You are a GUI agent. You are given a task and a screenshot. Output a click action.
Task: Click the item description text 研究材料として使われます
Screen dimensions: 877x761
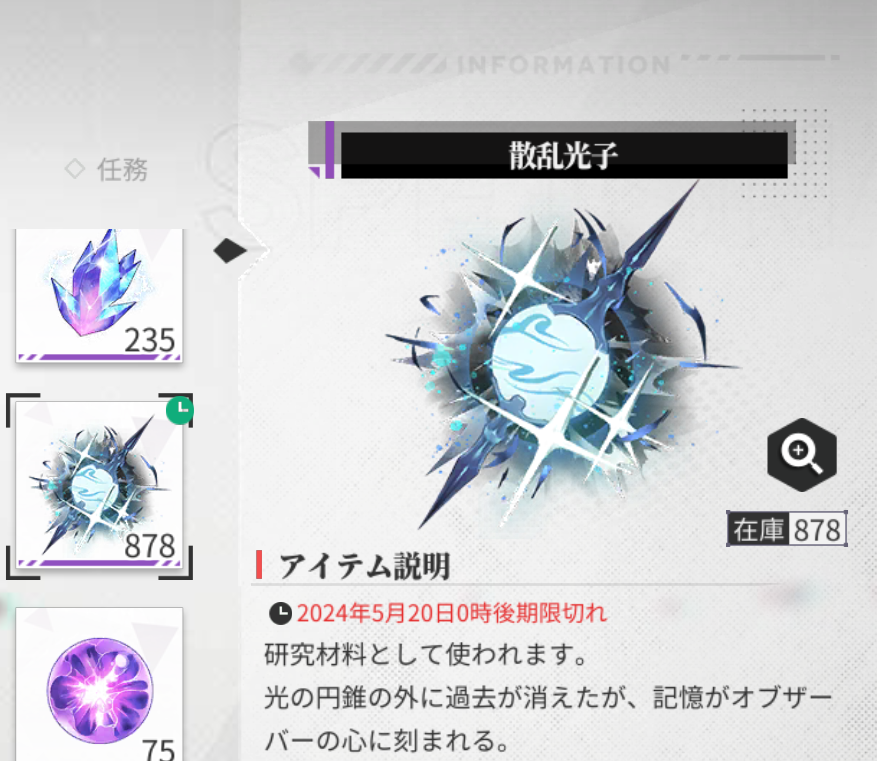pyautogui.click(x=425, y=654)
